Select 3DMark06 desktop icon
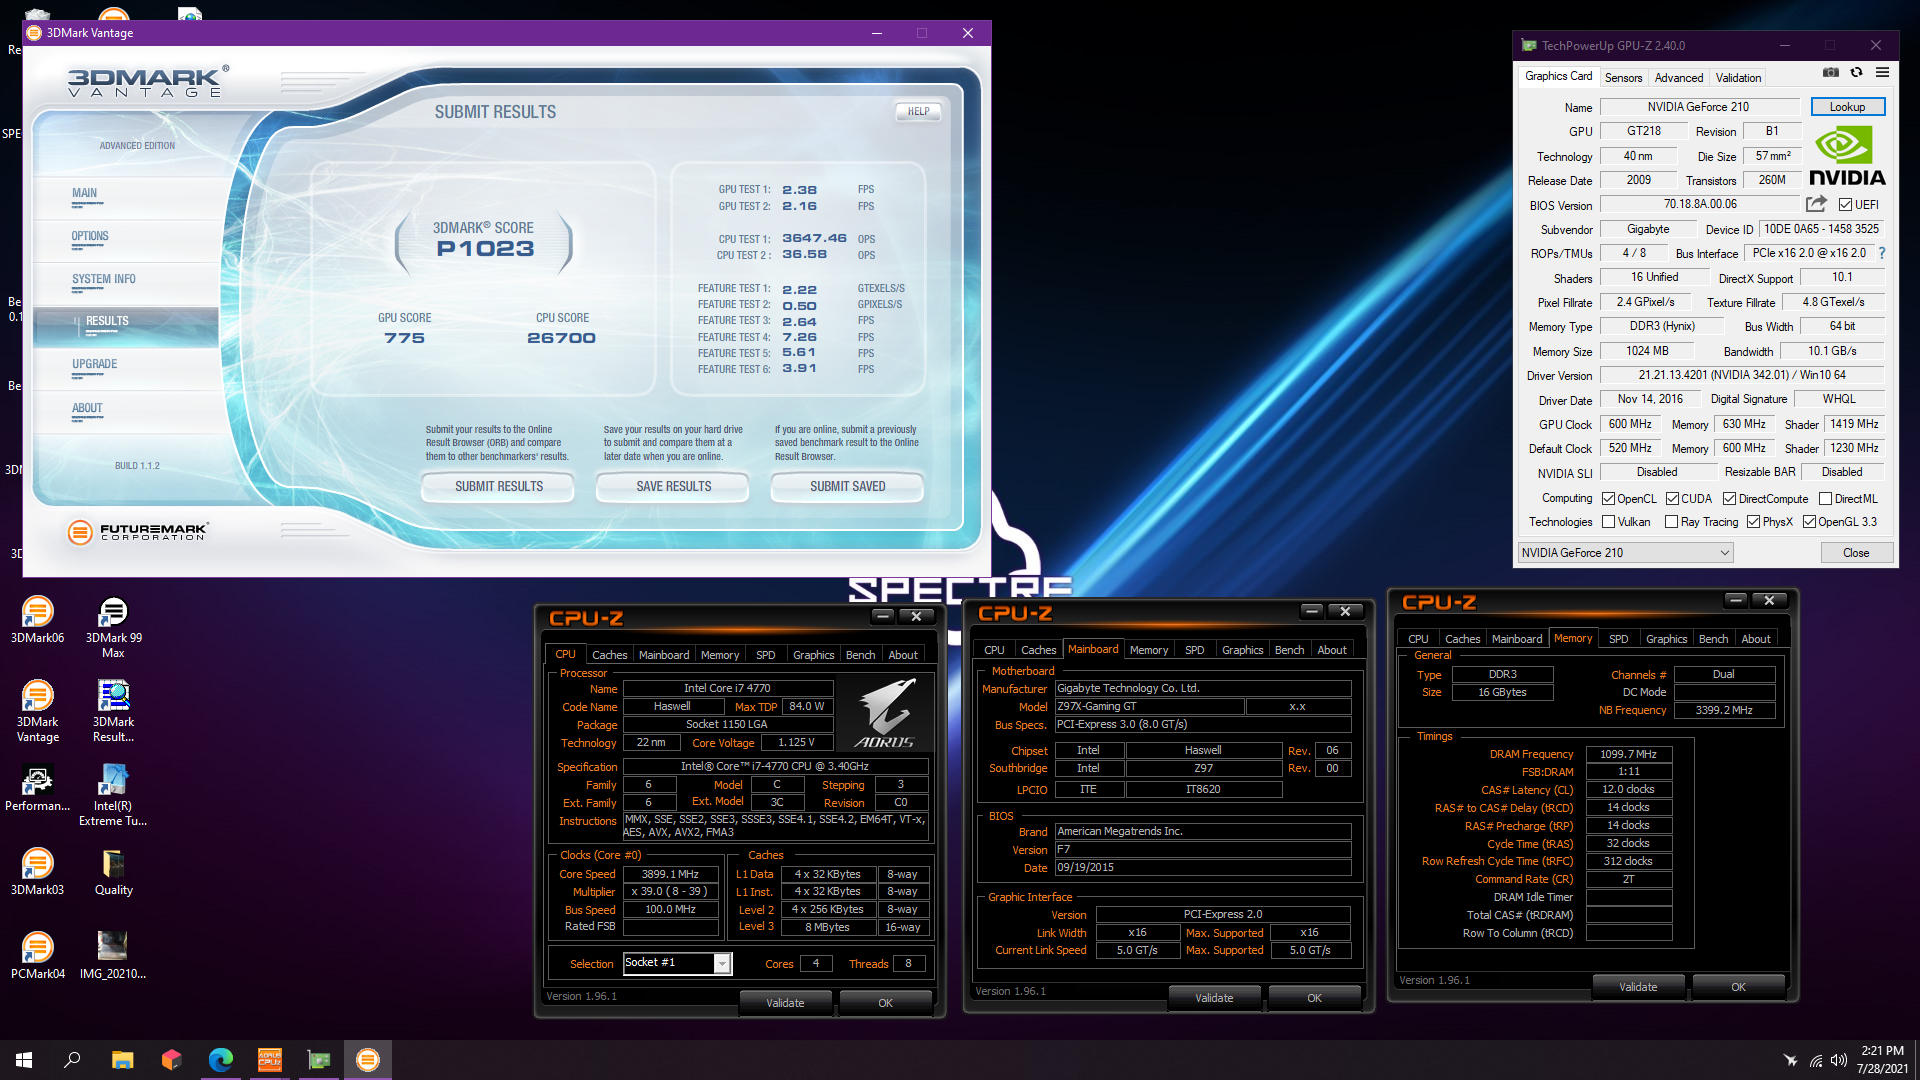Screen dimensions: 1920x1080 pos(37,621)
